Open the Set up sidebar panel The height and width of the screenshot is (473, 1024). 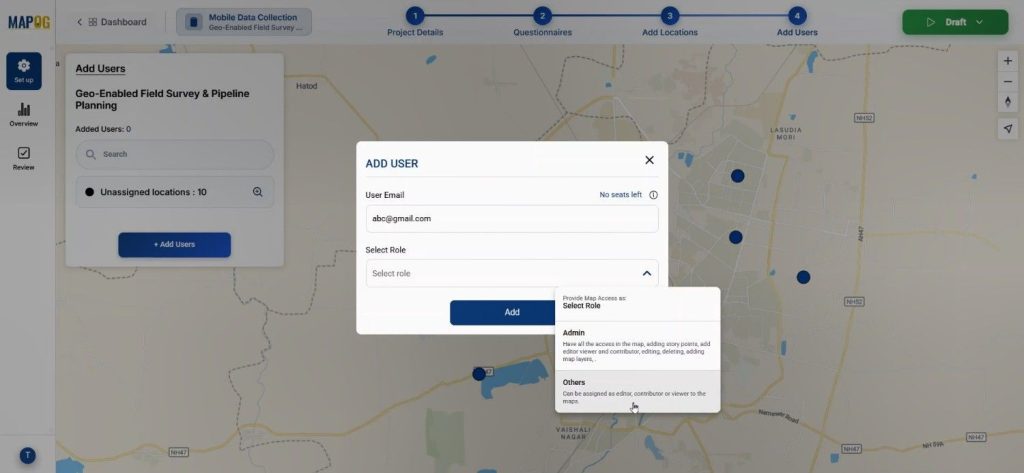[x=23, y=70]
